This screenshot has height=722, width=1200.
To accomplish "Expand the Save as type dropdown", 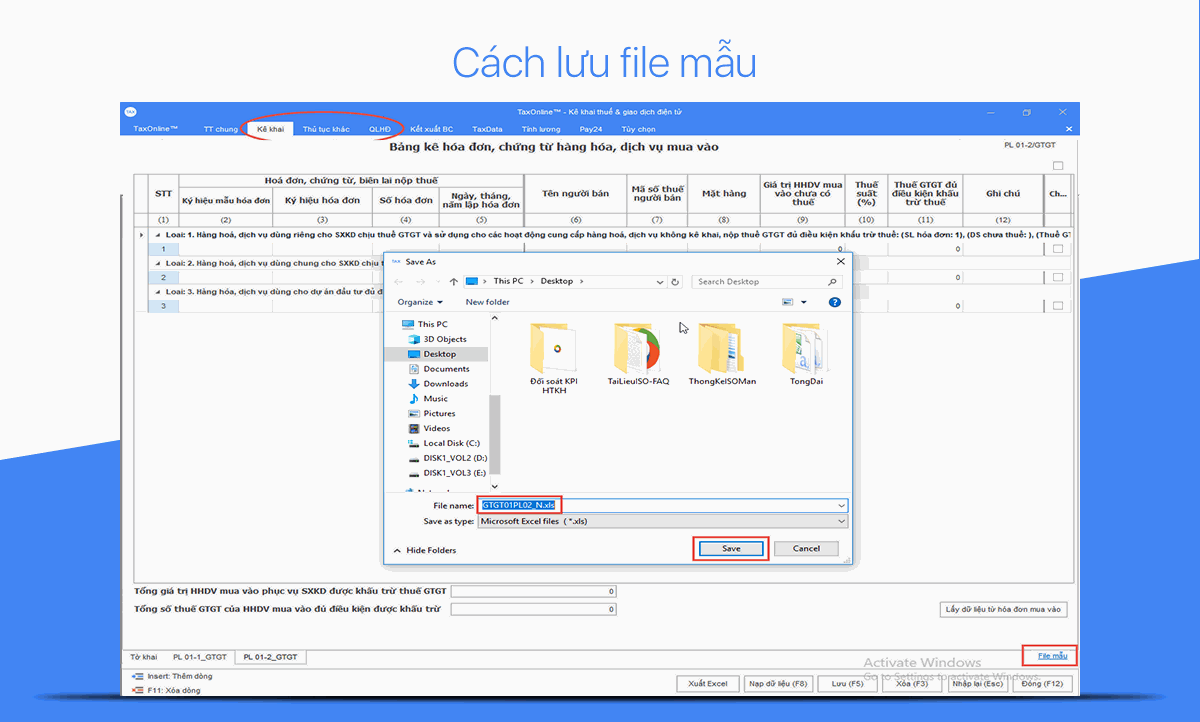I will coord(841,521).
